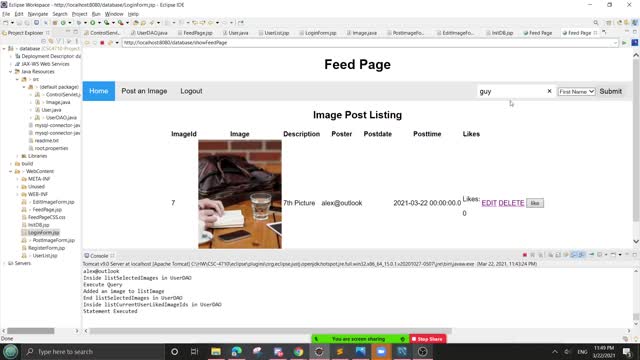Open the Display Selected Console dropdown

pyautogui.click(x=606, y=255)
